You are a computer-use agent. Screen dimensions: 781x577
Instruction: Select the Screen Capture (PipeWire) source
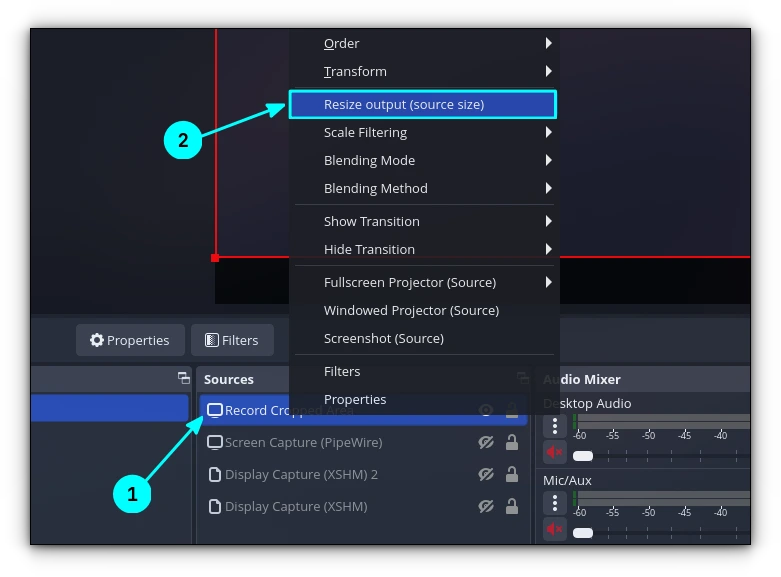click(363, 442)
